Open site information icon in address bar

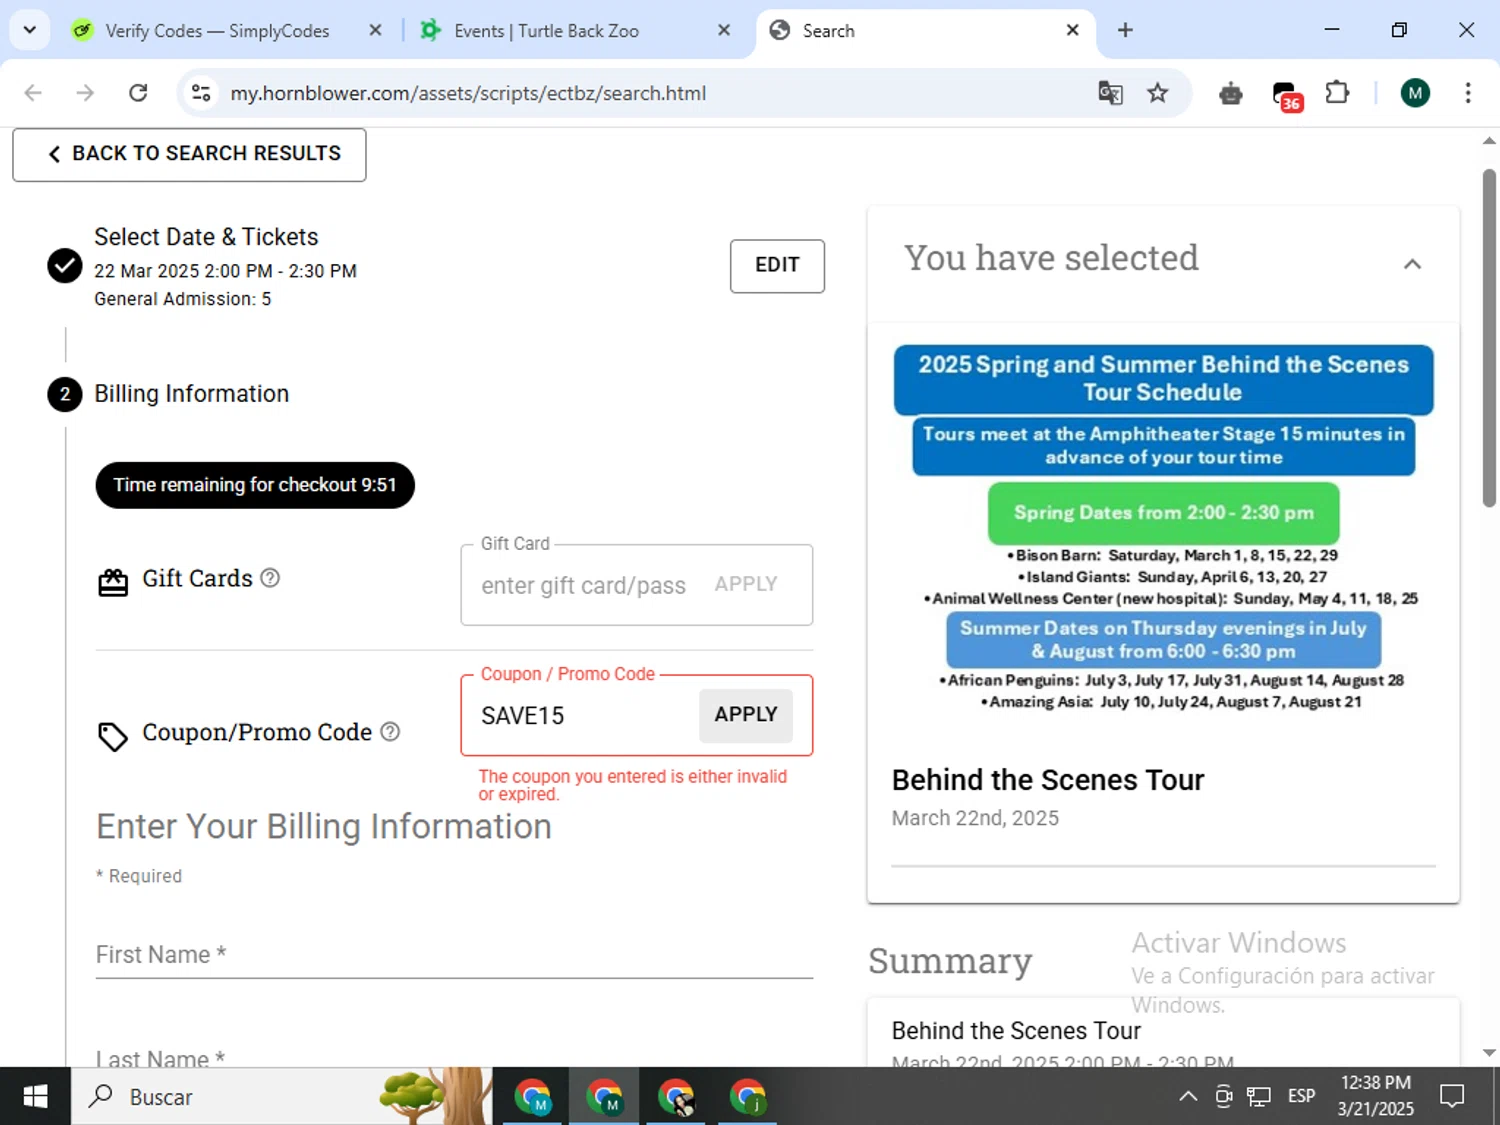coord(201,93)
